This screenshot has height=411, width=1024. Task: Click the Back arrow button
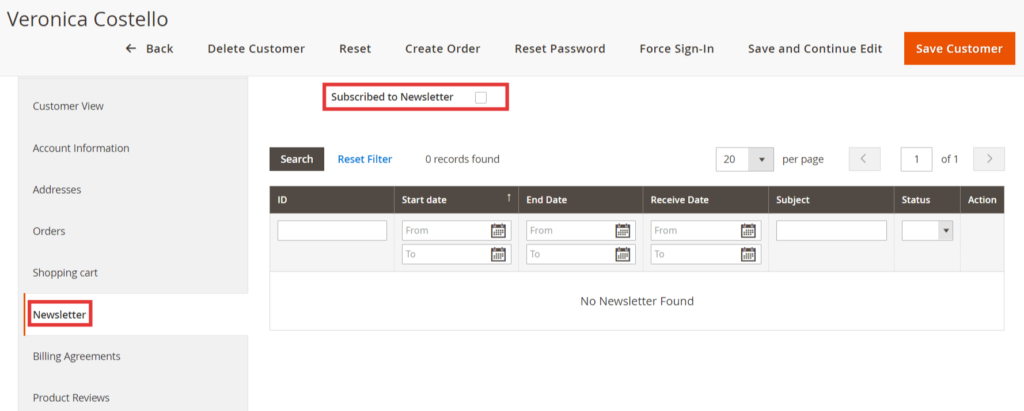click(x=150, y=48)
